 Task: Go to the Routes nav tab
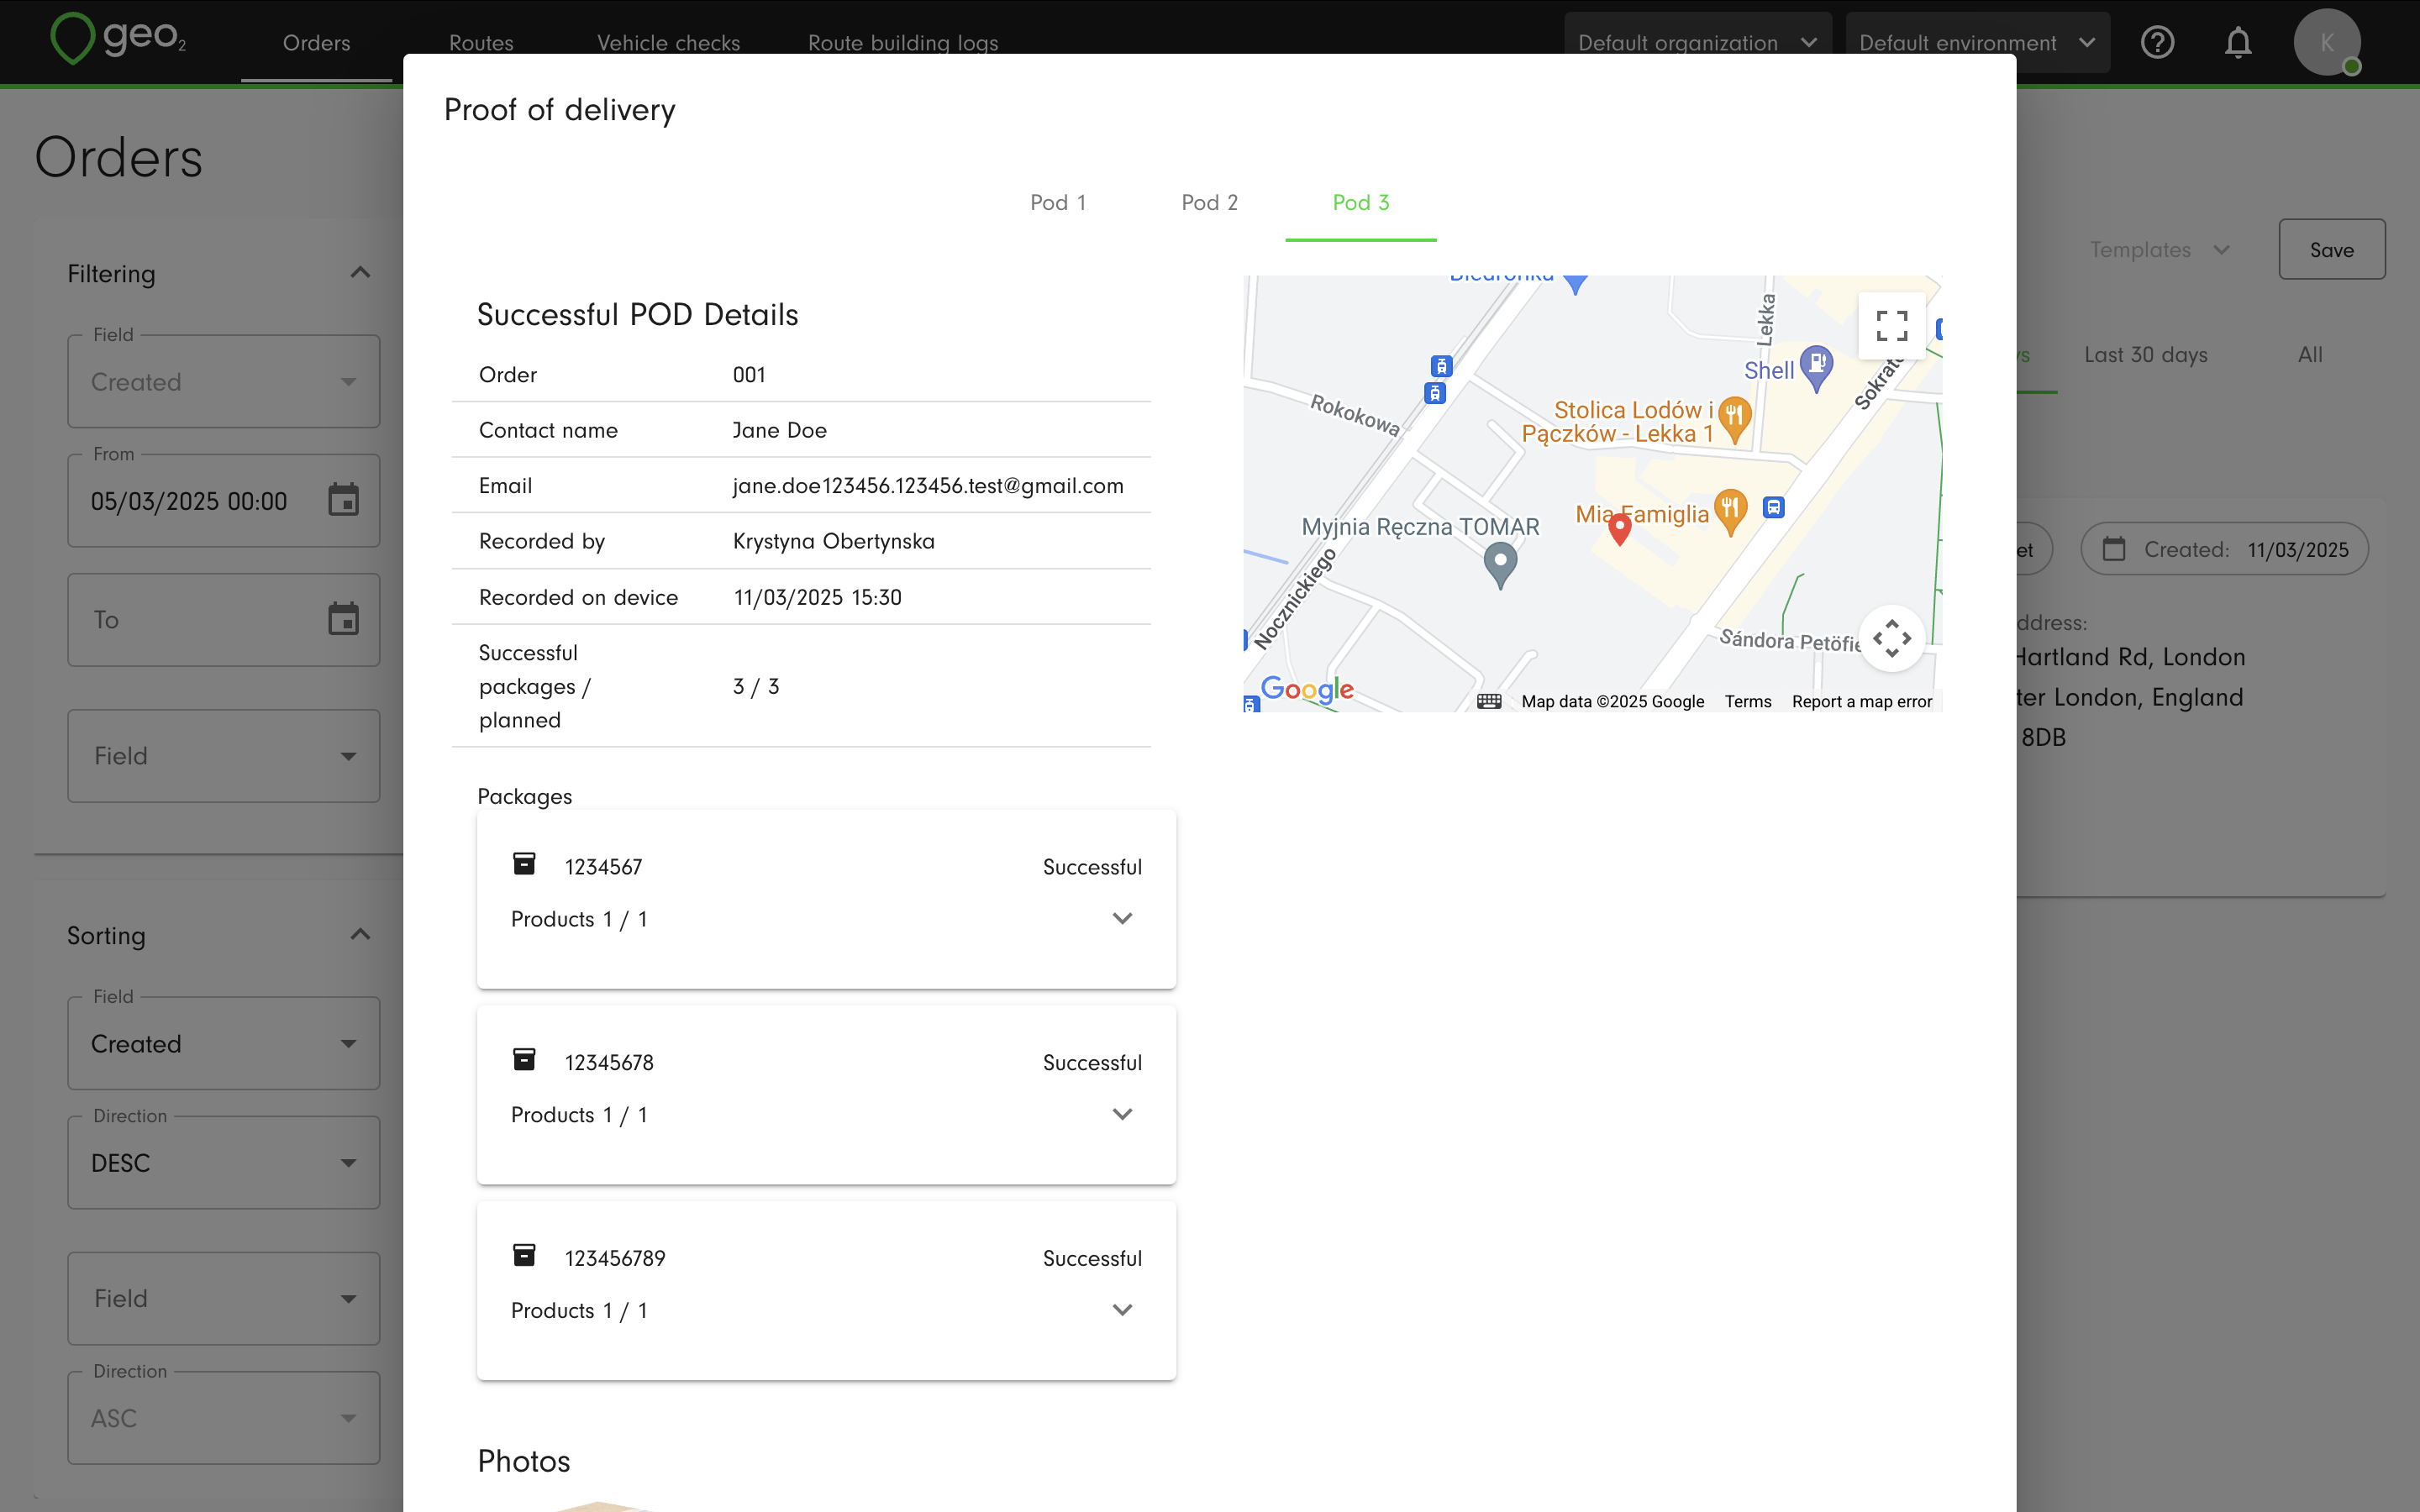[481, 43]
